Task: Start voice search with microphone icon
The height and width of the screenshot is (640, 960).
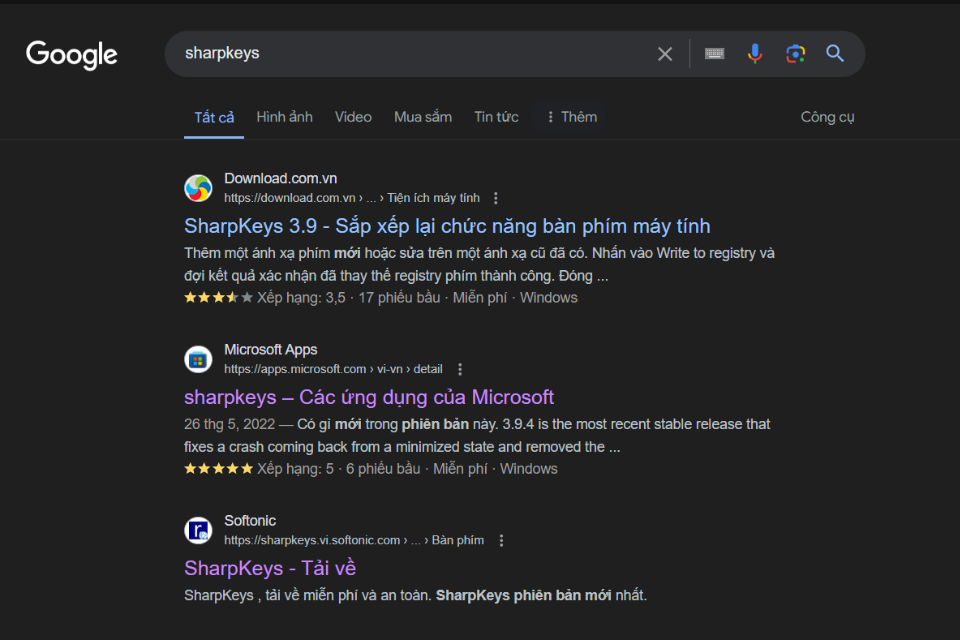Action: pyautogui.click(x=755, y=54)
